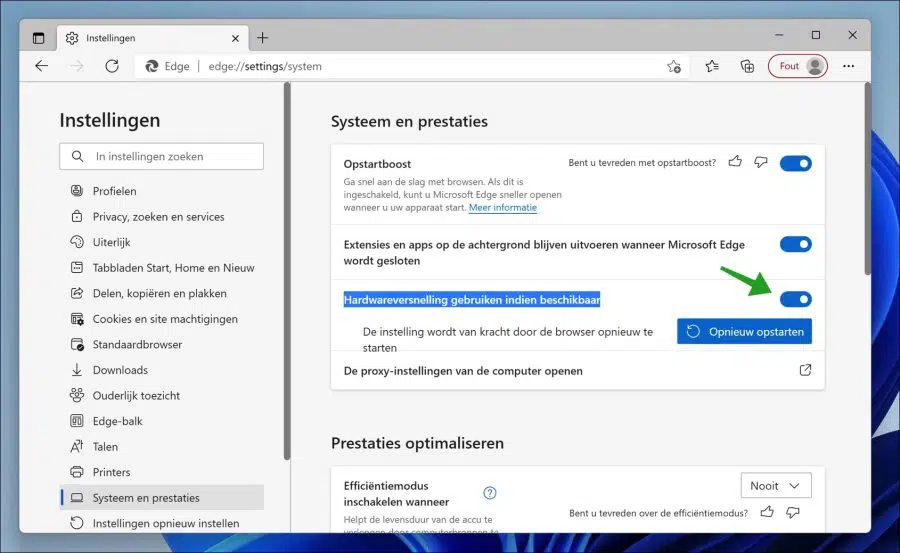Open the Nooit efficiency mode dropdown
Screen dimensions: 900x553
pyautogui.click(x=776, y=486)
